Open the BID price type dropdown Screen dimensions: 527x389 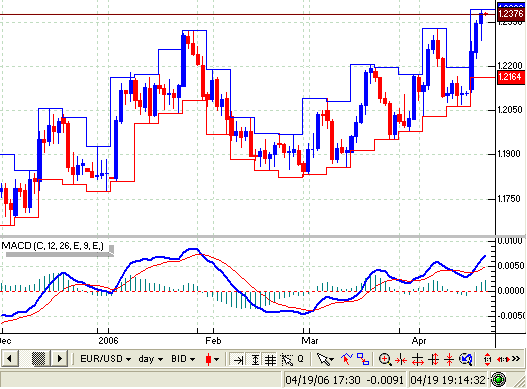[183, 359]
